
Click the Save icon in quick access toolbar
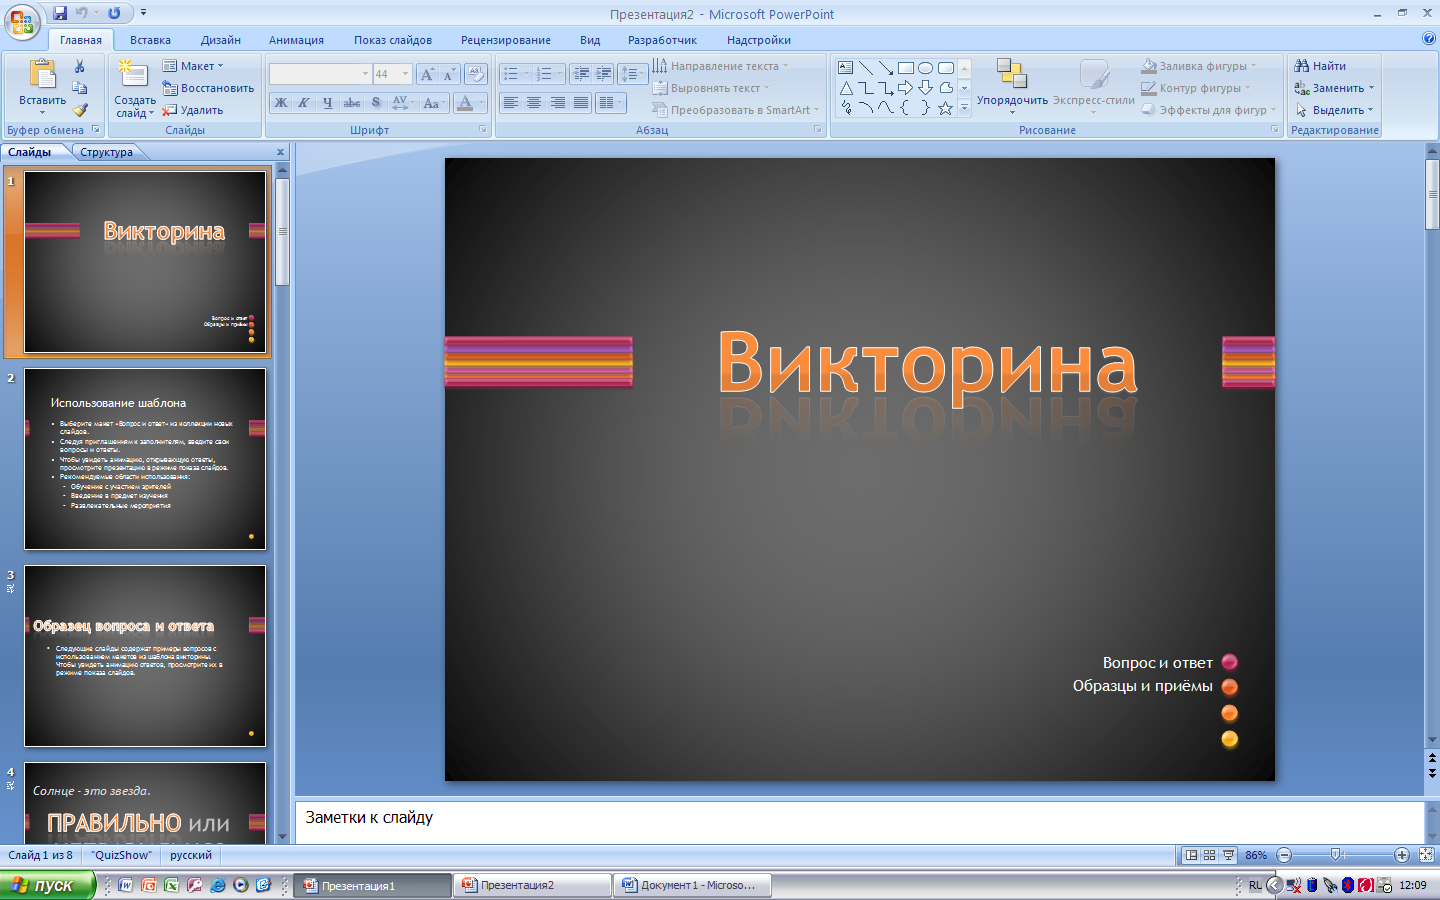[60, 13]
